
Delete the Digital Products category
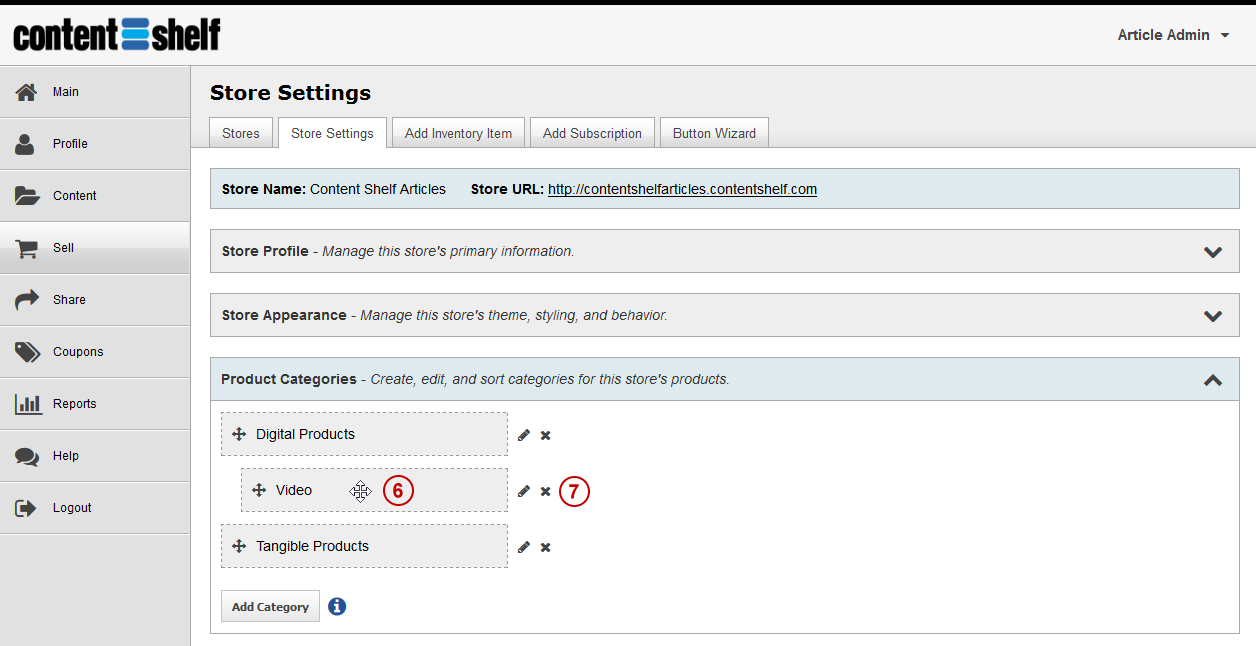coord(546,435)
